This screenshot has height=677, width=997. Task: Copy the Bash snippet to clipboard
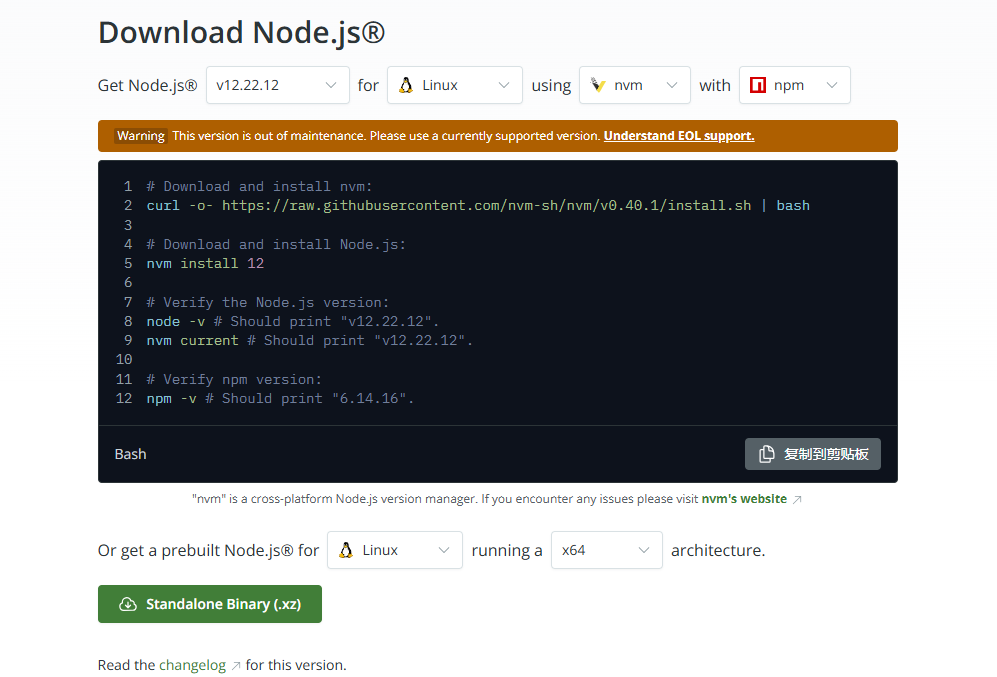pyautogui.click(x=813, y=454)
